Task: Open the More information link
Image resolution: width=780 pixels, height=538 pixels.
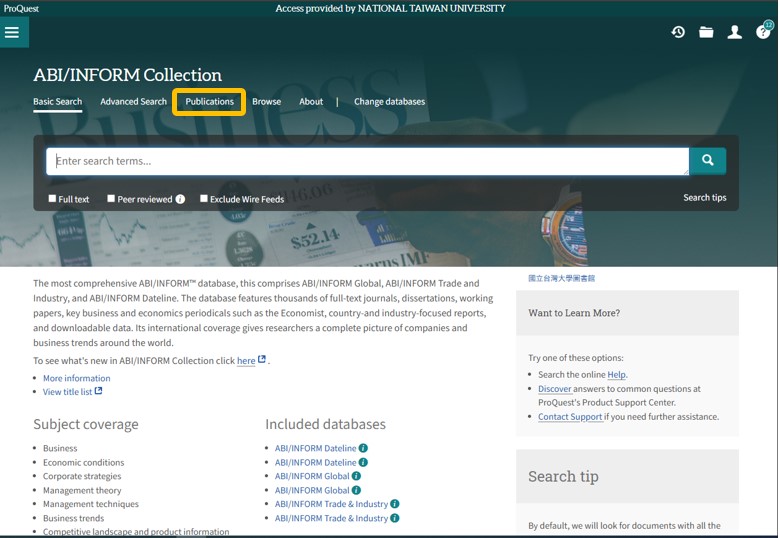Action: point(76,378)
